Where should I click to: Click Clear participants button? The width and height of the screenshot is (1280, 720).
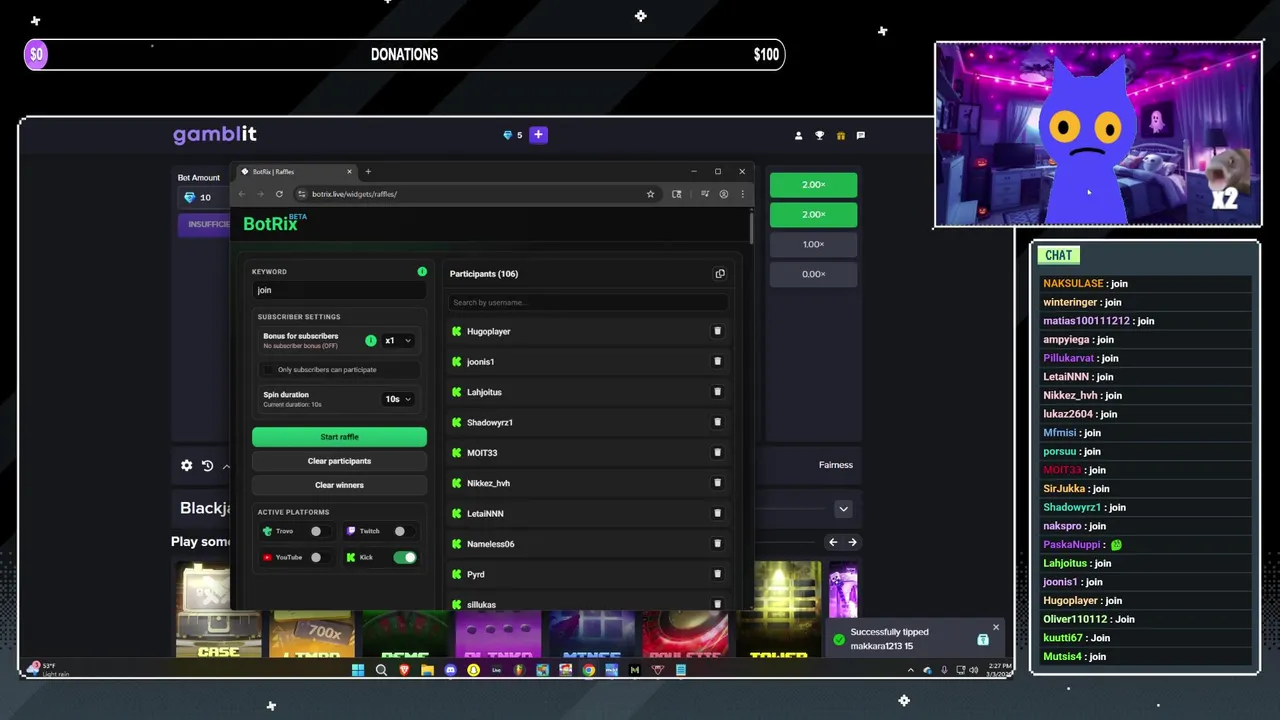coord(339,461)
